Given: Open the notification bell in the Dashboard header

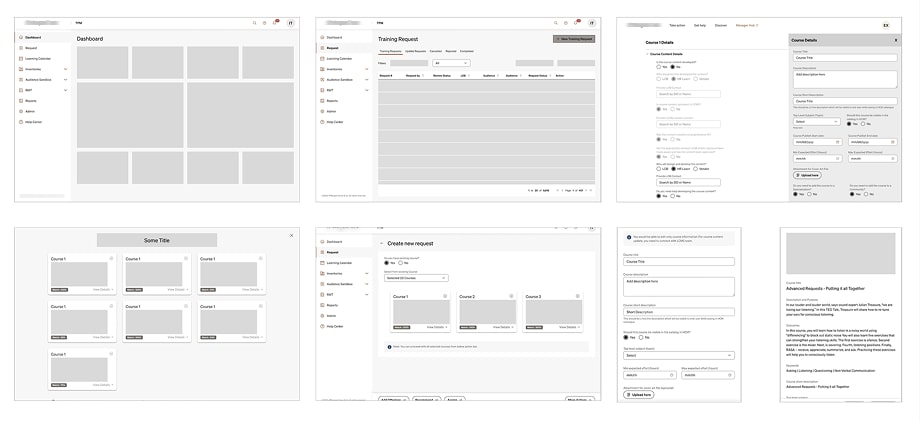Looking at the screenshot, I should click(277, 22).
